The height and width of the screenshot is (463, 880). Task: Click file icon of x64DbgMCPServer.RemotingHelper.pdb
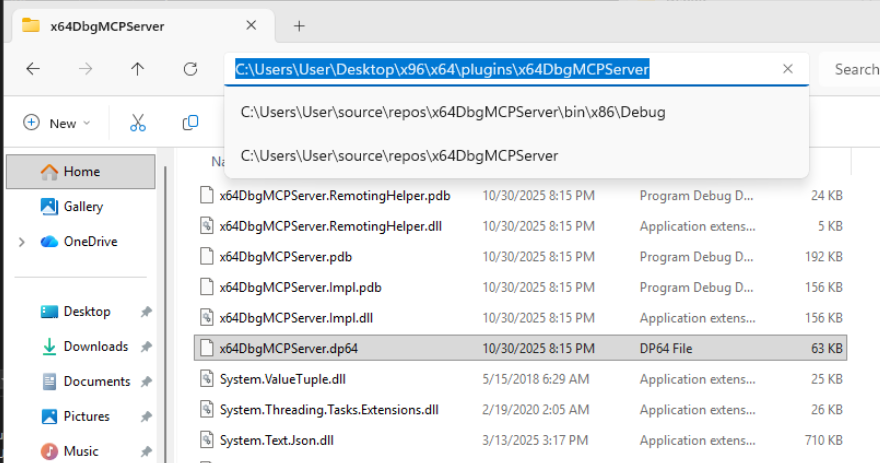pos(207,195)
